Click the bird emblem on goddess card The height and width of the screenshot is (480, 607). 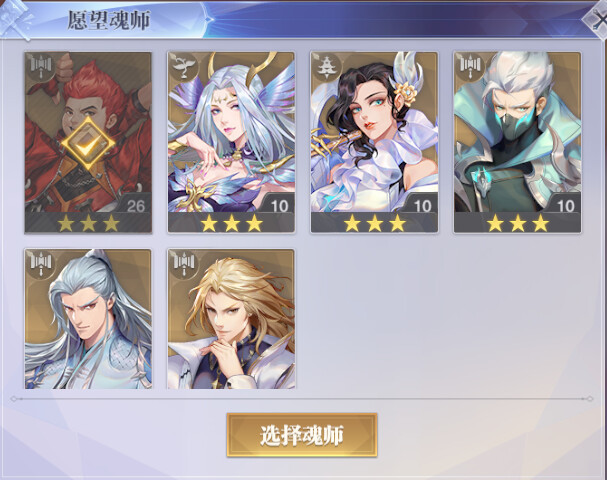(184, 67)
